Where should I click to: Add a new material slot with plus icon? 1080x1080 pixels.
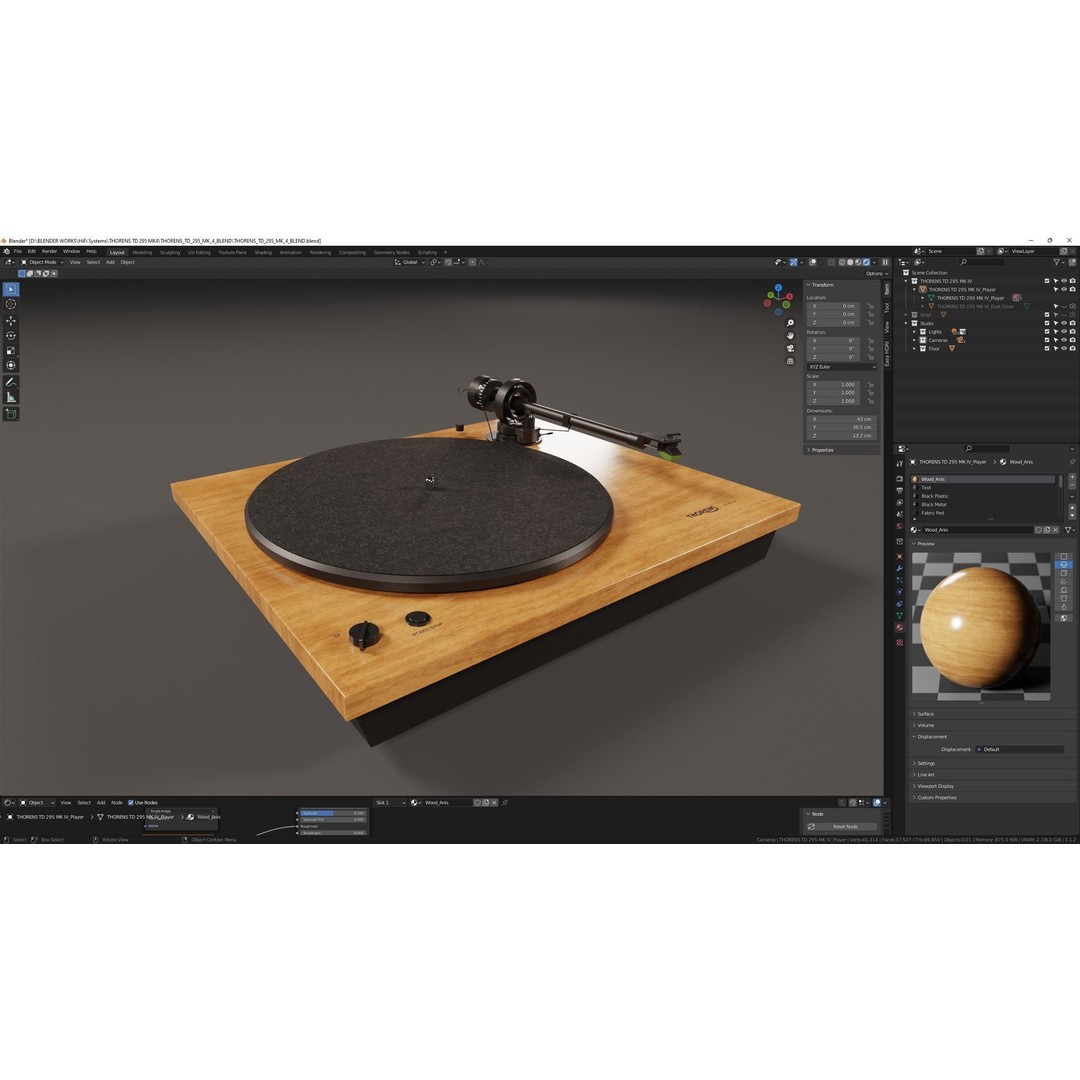coord(1071,476)
